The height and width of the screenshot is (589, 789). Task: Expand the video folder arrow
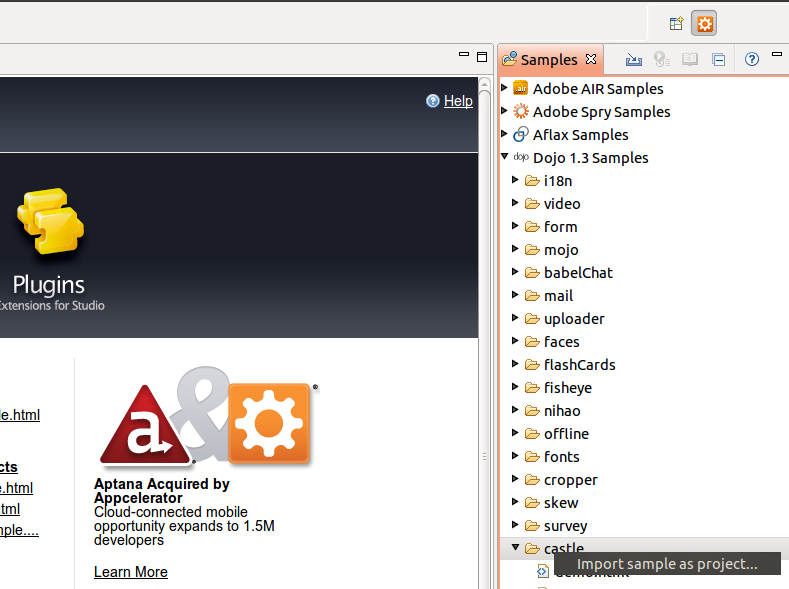[x=515, y=203]
